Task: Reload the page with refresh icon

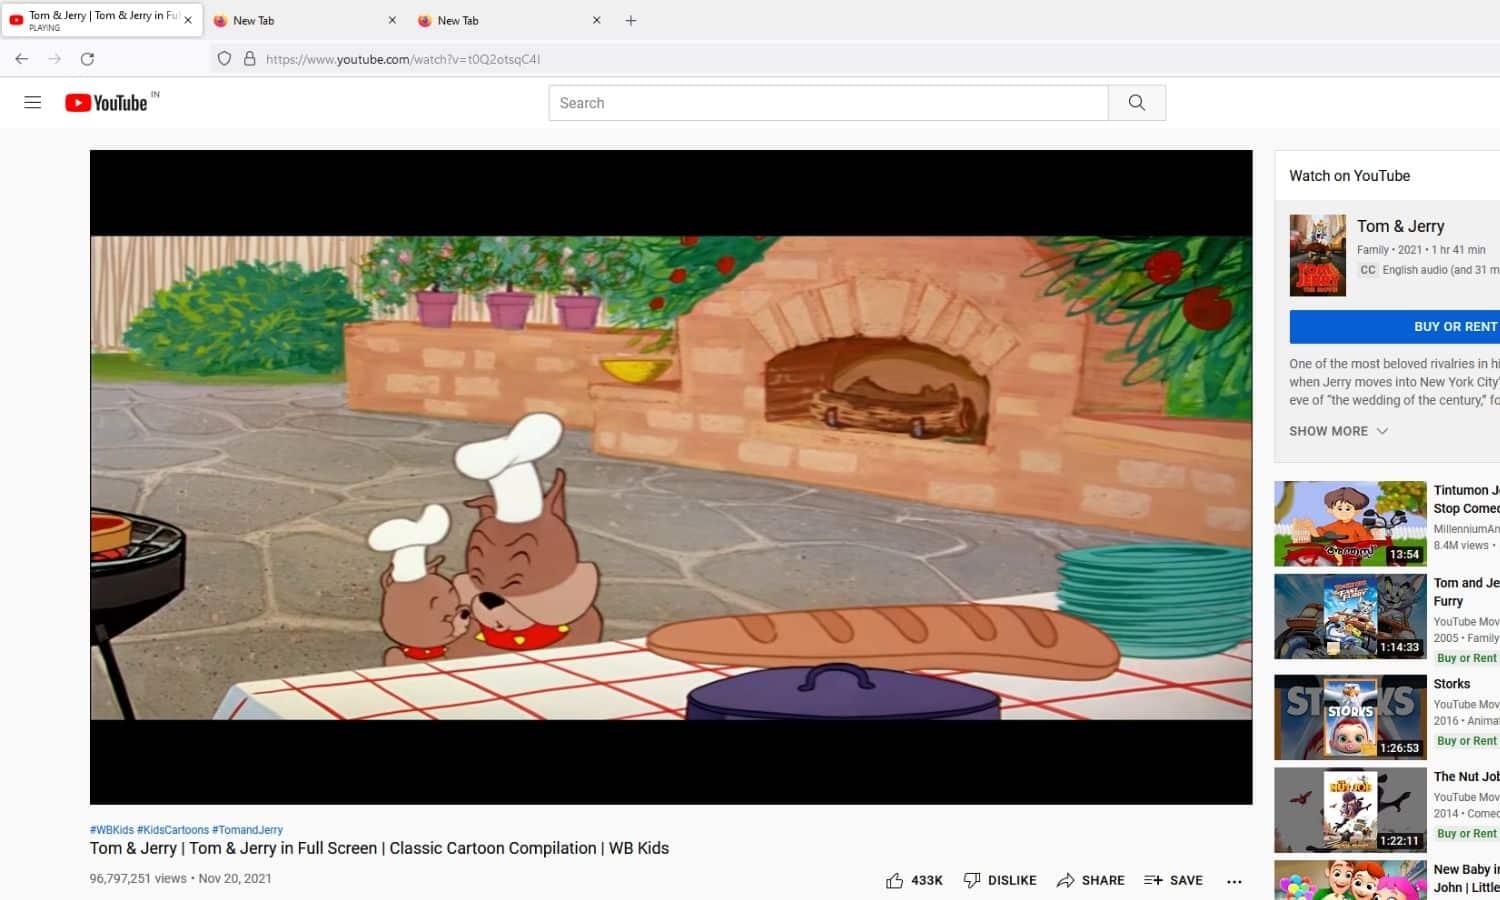Action: (87, 59)
